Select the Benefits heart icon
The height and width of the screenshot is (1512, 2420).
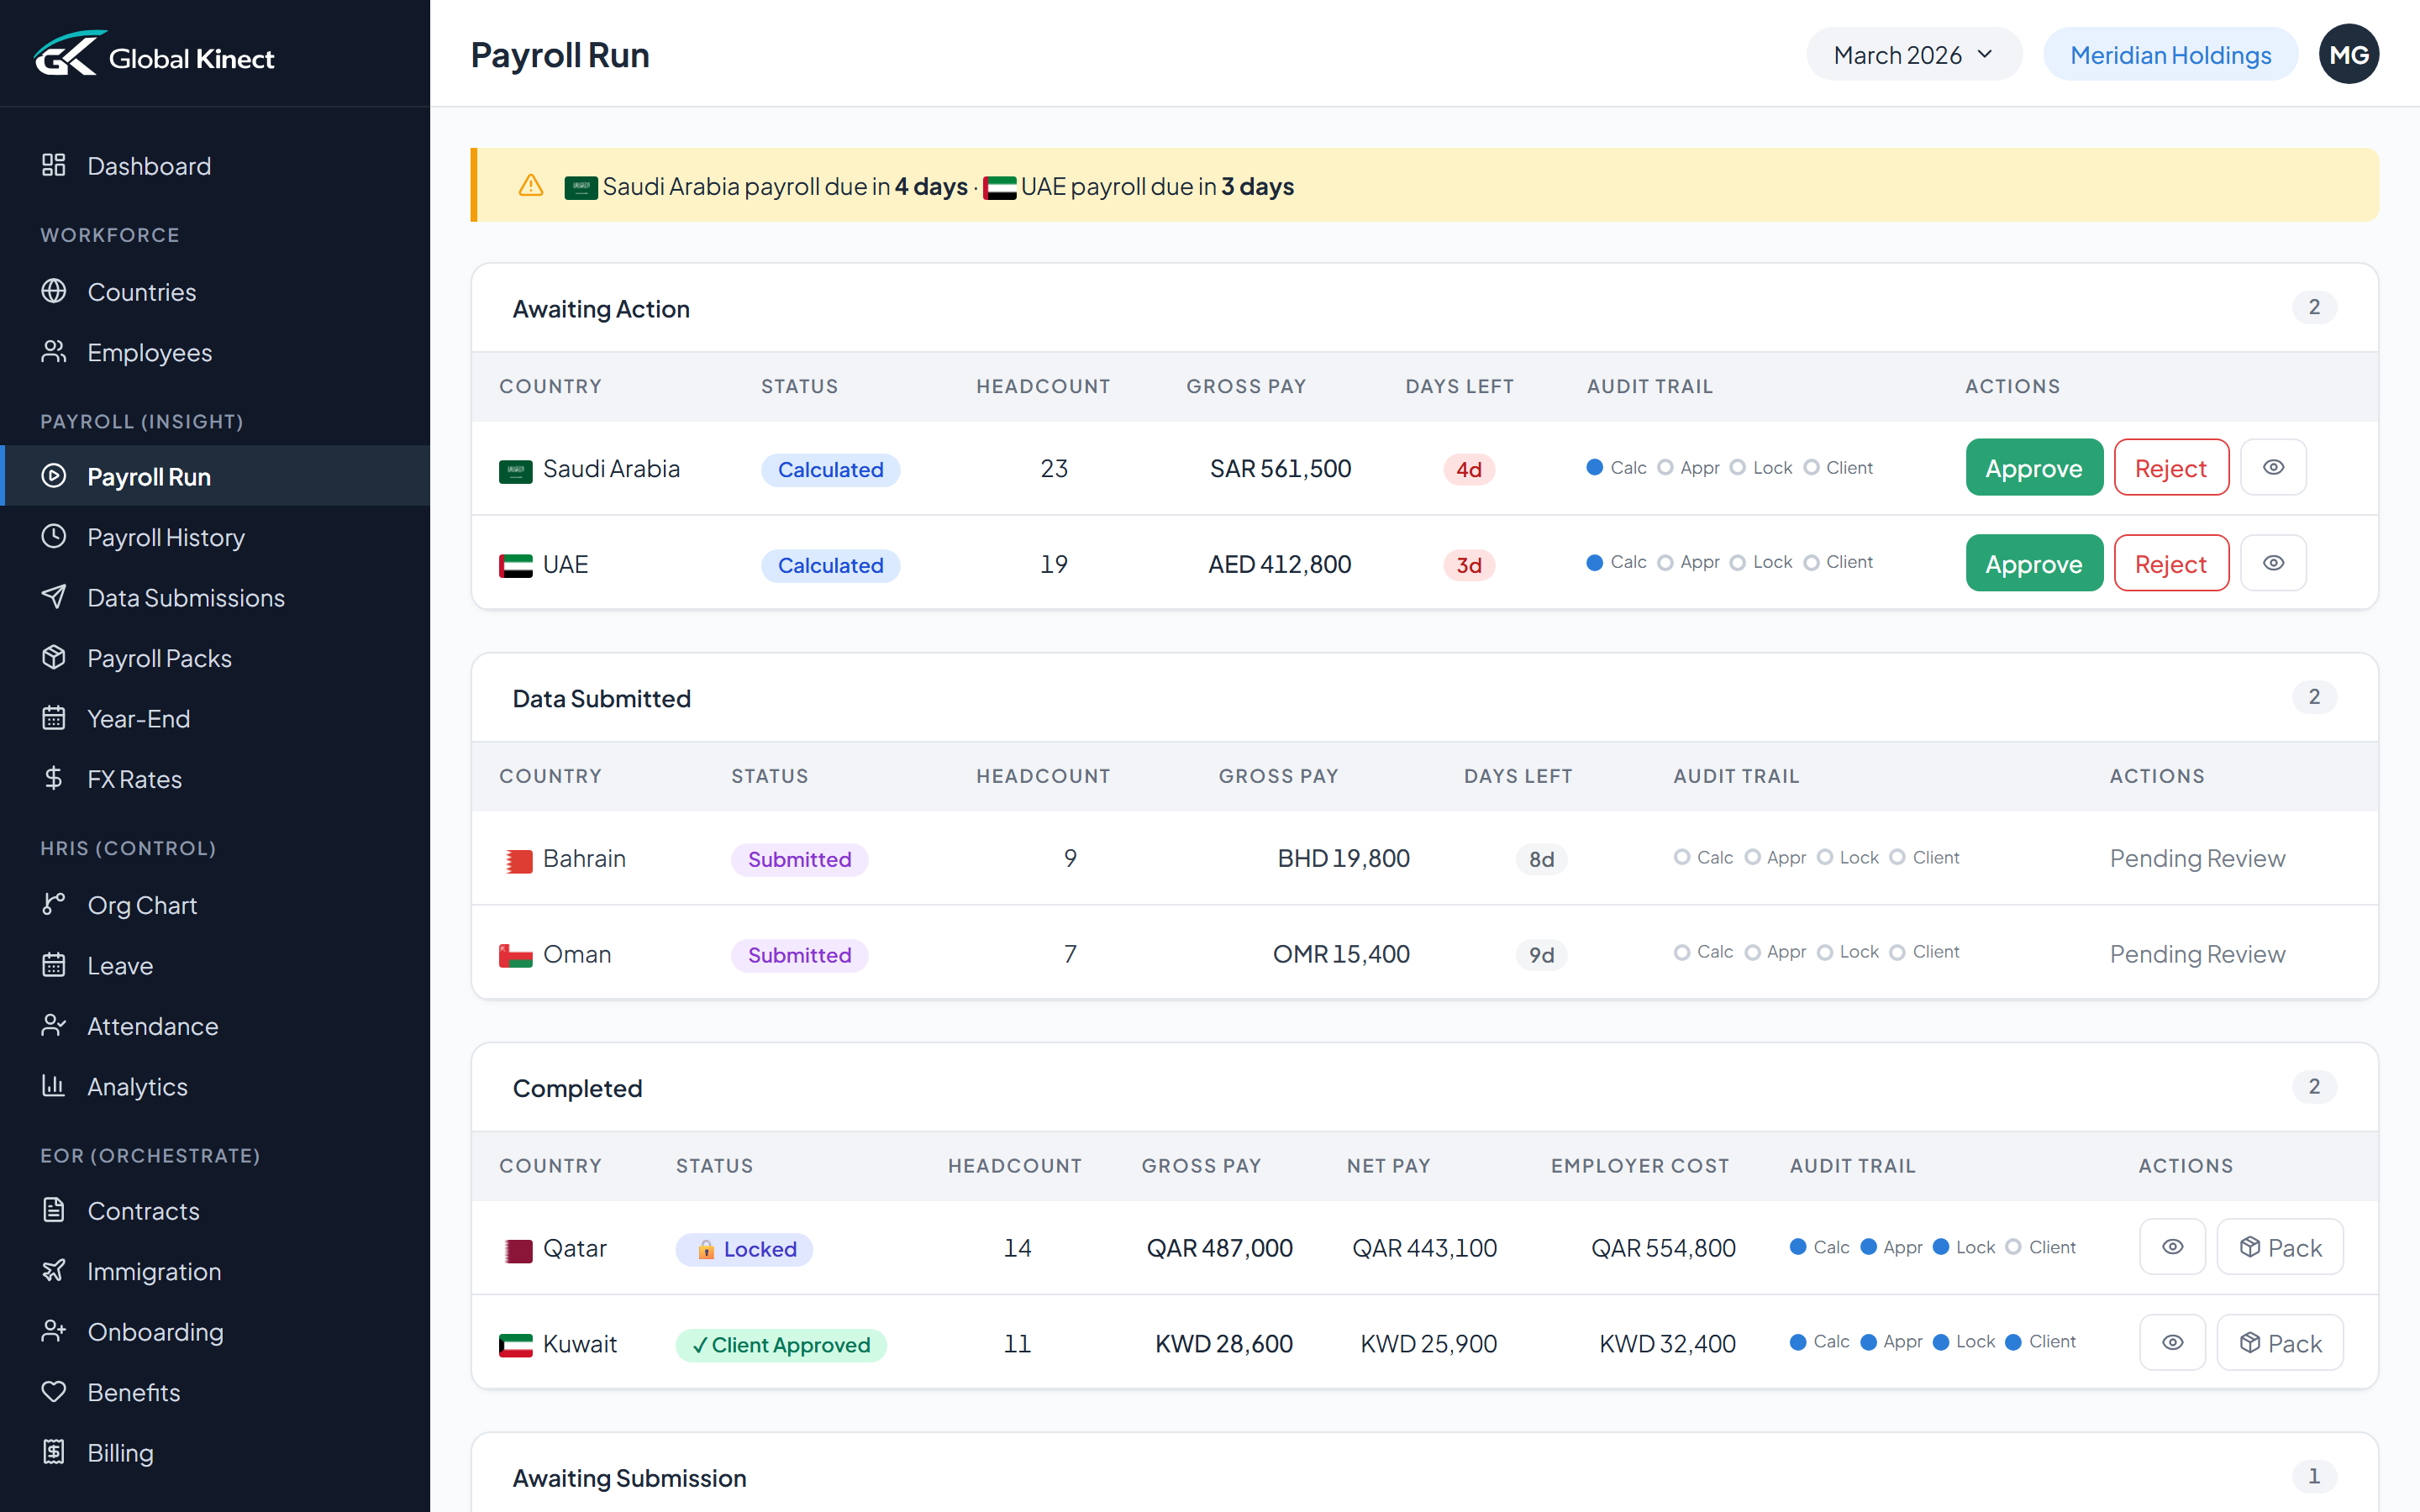[55, 1392]
